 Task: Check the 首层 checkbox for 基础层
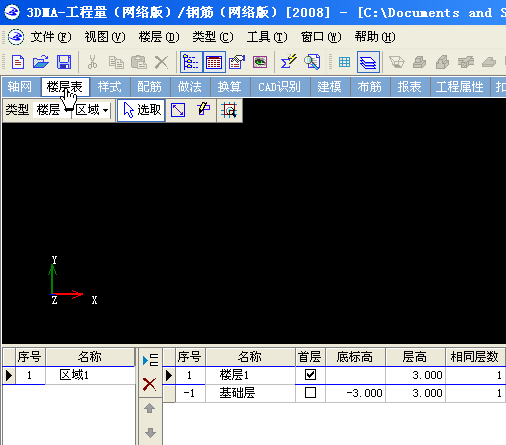click(310, 393)
